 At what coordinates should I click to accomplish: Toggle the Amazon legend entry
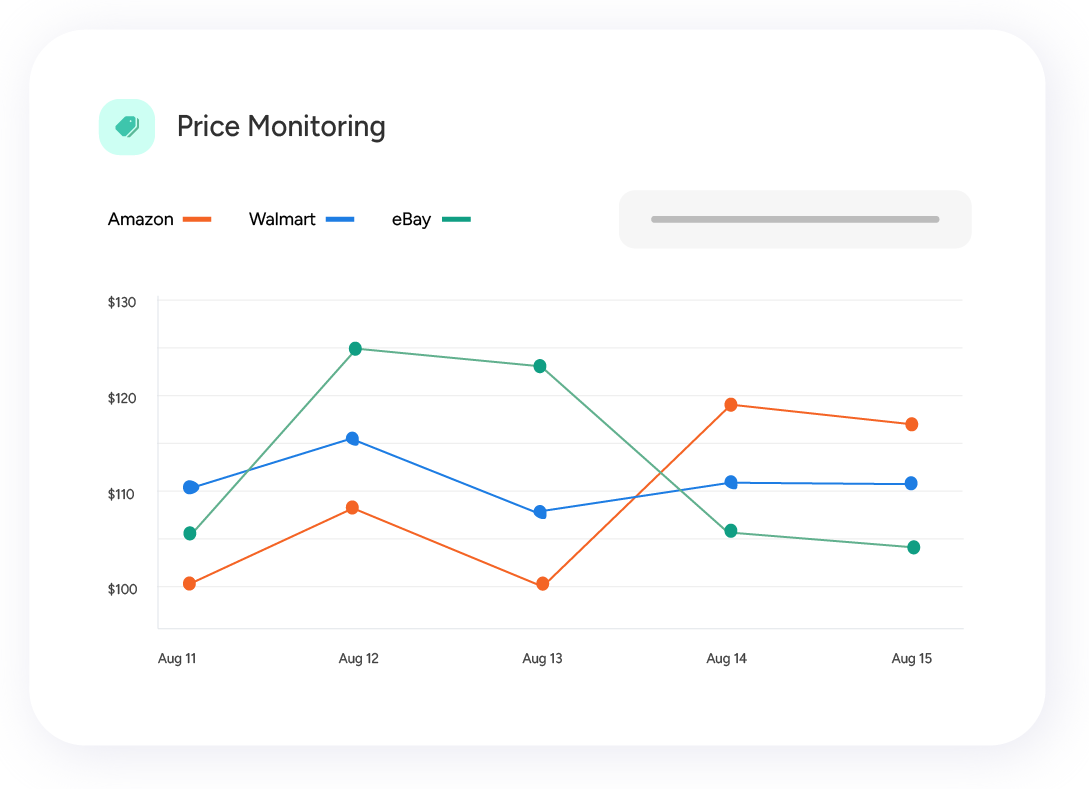pyautogui.click(x=159, y=219)
